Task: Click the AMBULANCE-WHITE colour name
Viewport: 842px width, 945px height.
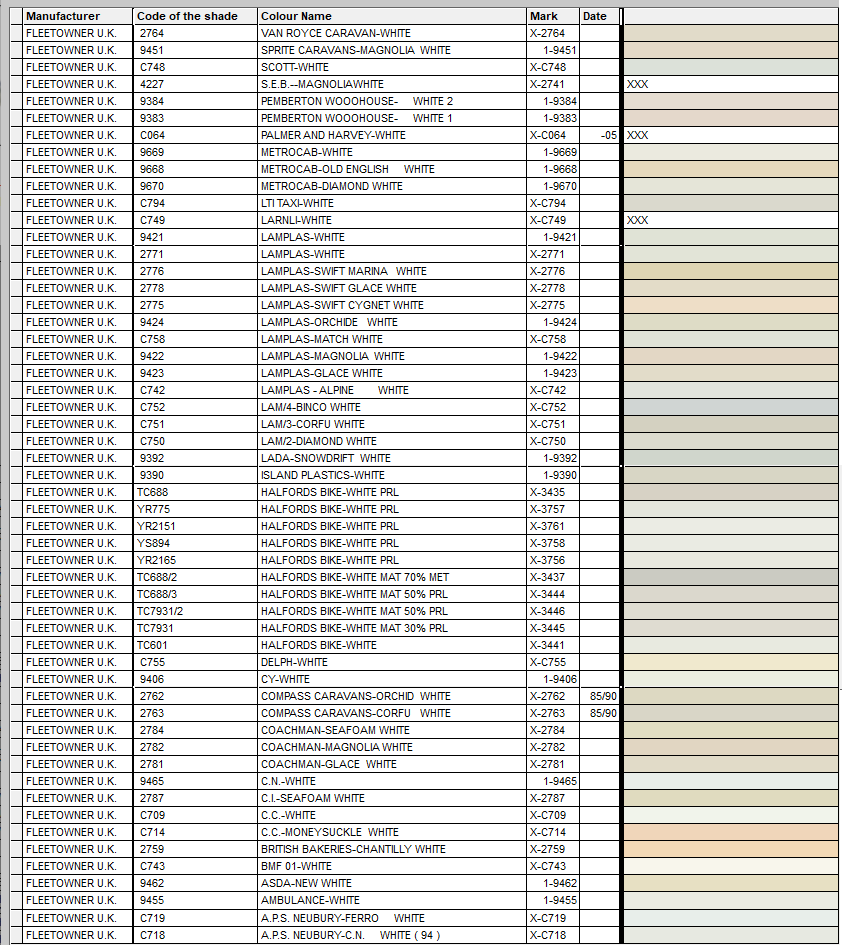Action: click(310, 900)
